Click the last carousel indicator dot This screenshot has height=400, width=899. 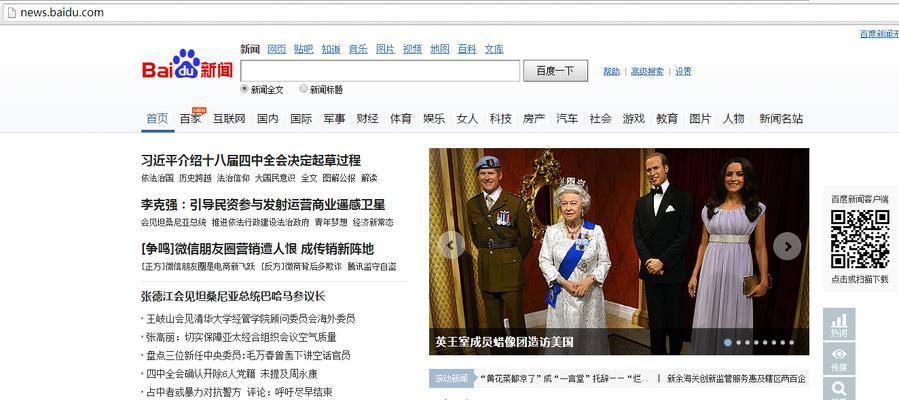pyautogui.click(x=791, y=343)
